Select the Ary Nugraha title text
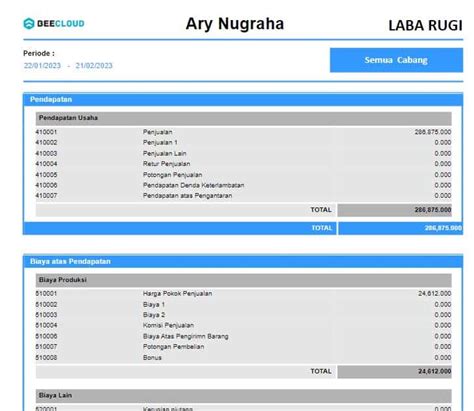The image size is (474, 411). [235, 24]
